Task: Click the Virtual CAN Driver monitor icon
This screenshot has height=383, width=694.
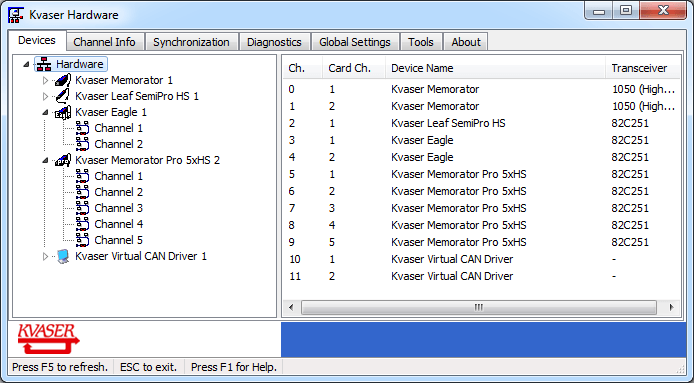Action: (x=63, y=256)
